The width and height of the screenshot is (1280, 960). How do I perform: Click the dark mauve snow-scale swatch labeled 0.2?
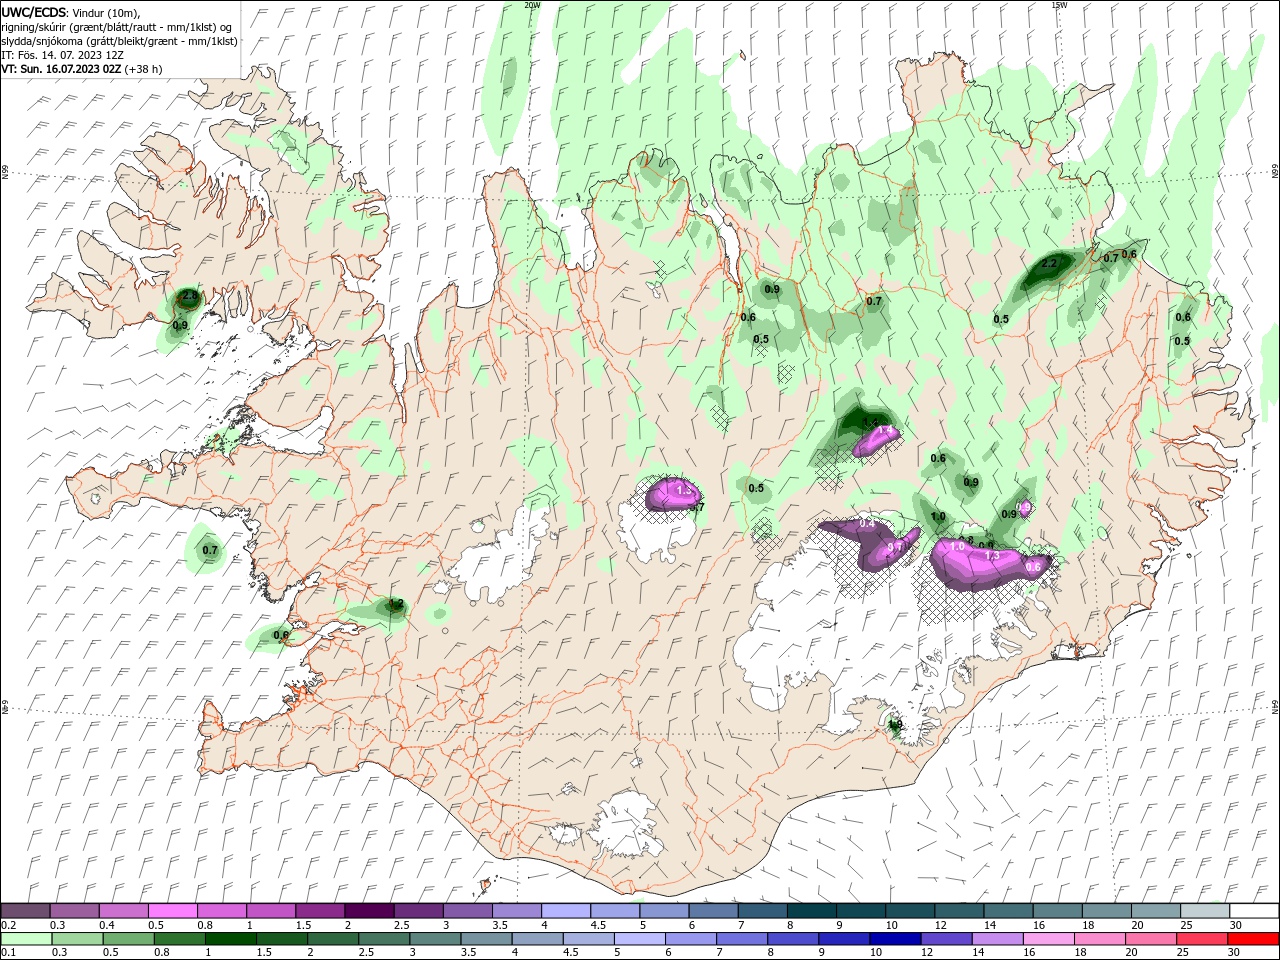pos(26,910)
